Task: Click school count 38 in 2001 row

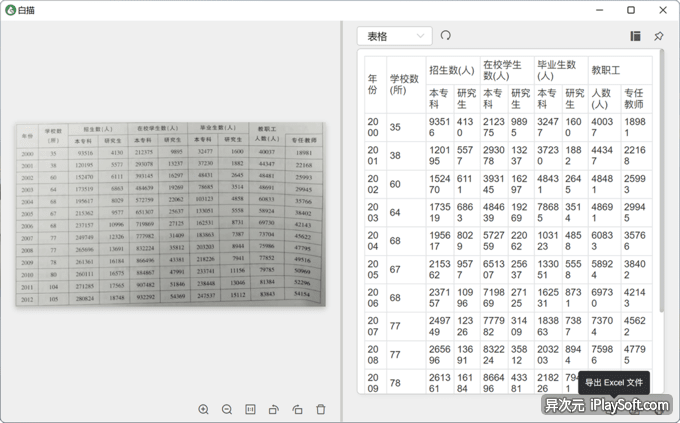Action: coord(406,156)
